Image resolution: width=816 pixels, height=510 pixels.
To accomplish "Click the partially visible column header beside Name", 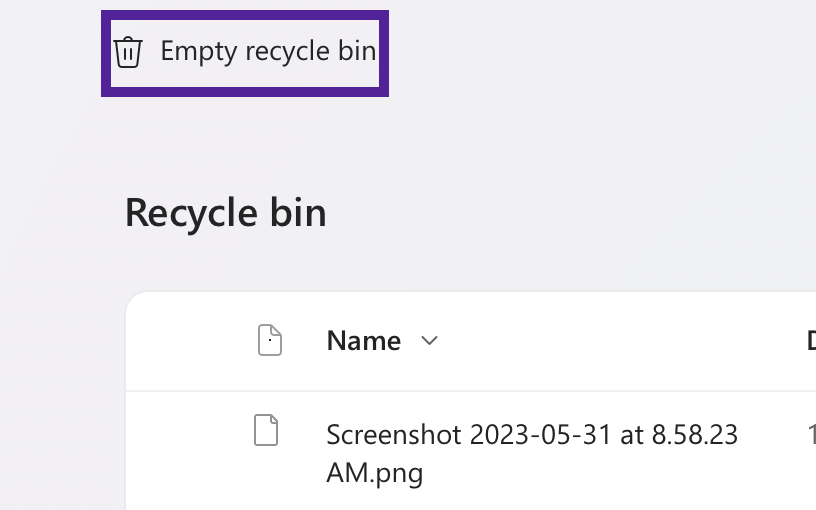I will coord(811,341).
